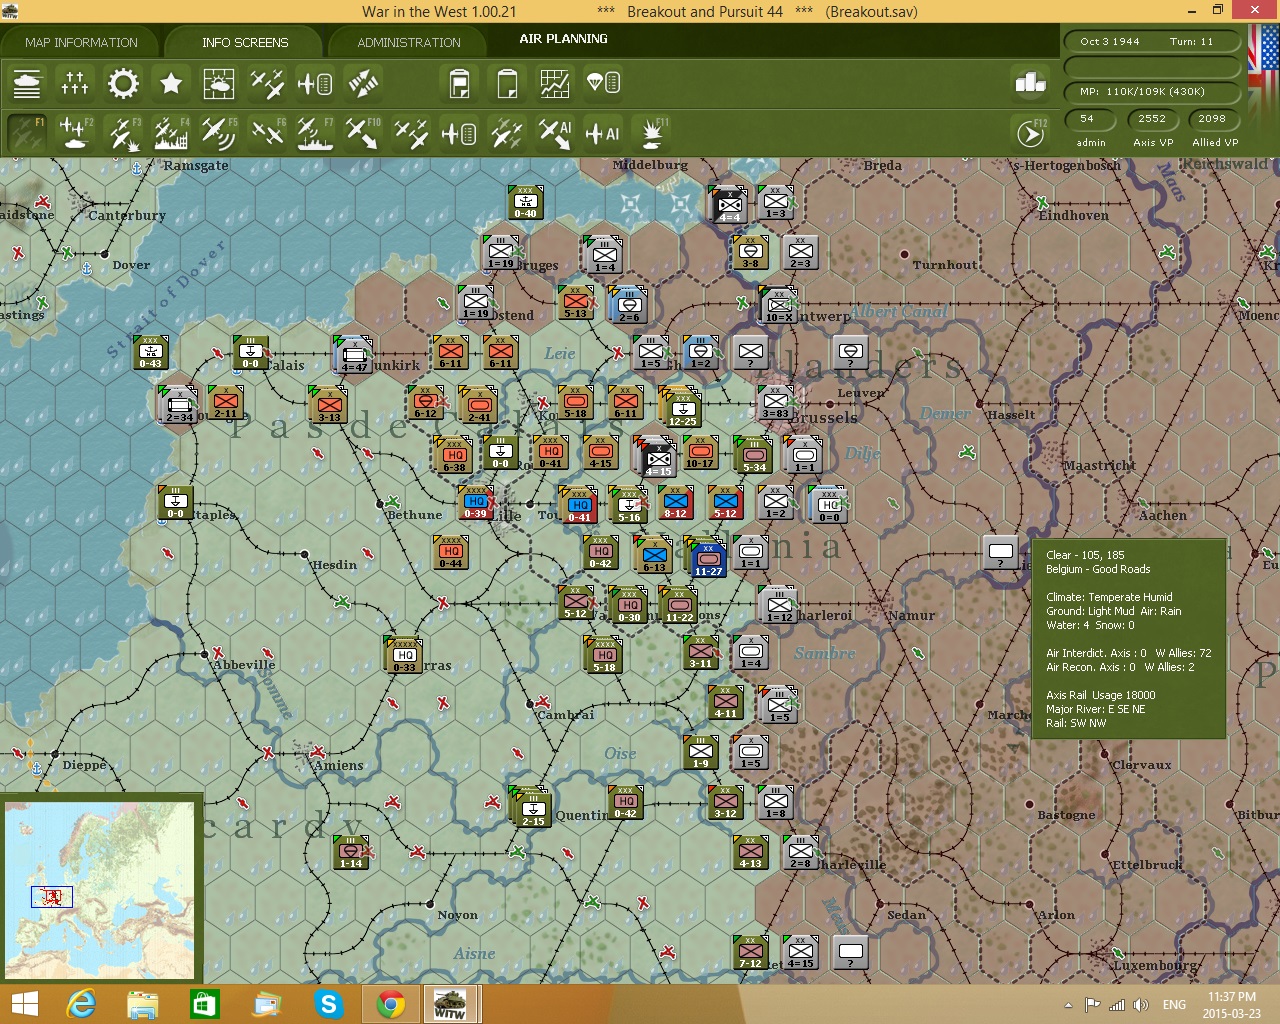The height and width of the screenshot is (1024, 1280).
Task: Select the 0-43 counter in the Strait of Dover
Action: pyautogui.click(x=150, y=352)
